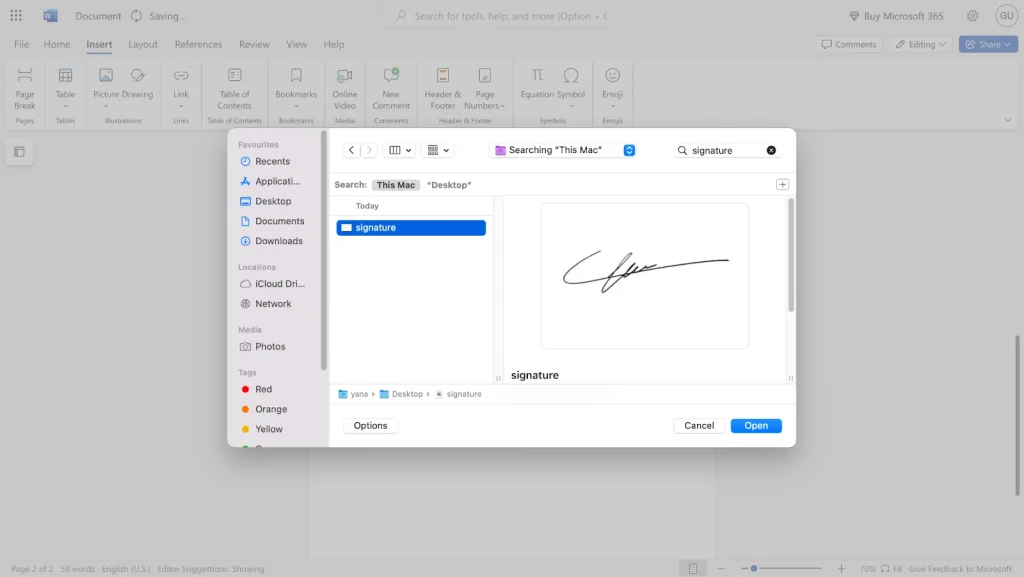1024x577 pixels.
Task: Click the Online Video ribbon icon
Action: (x=344, y=76)
